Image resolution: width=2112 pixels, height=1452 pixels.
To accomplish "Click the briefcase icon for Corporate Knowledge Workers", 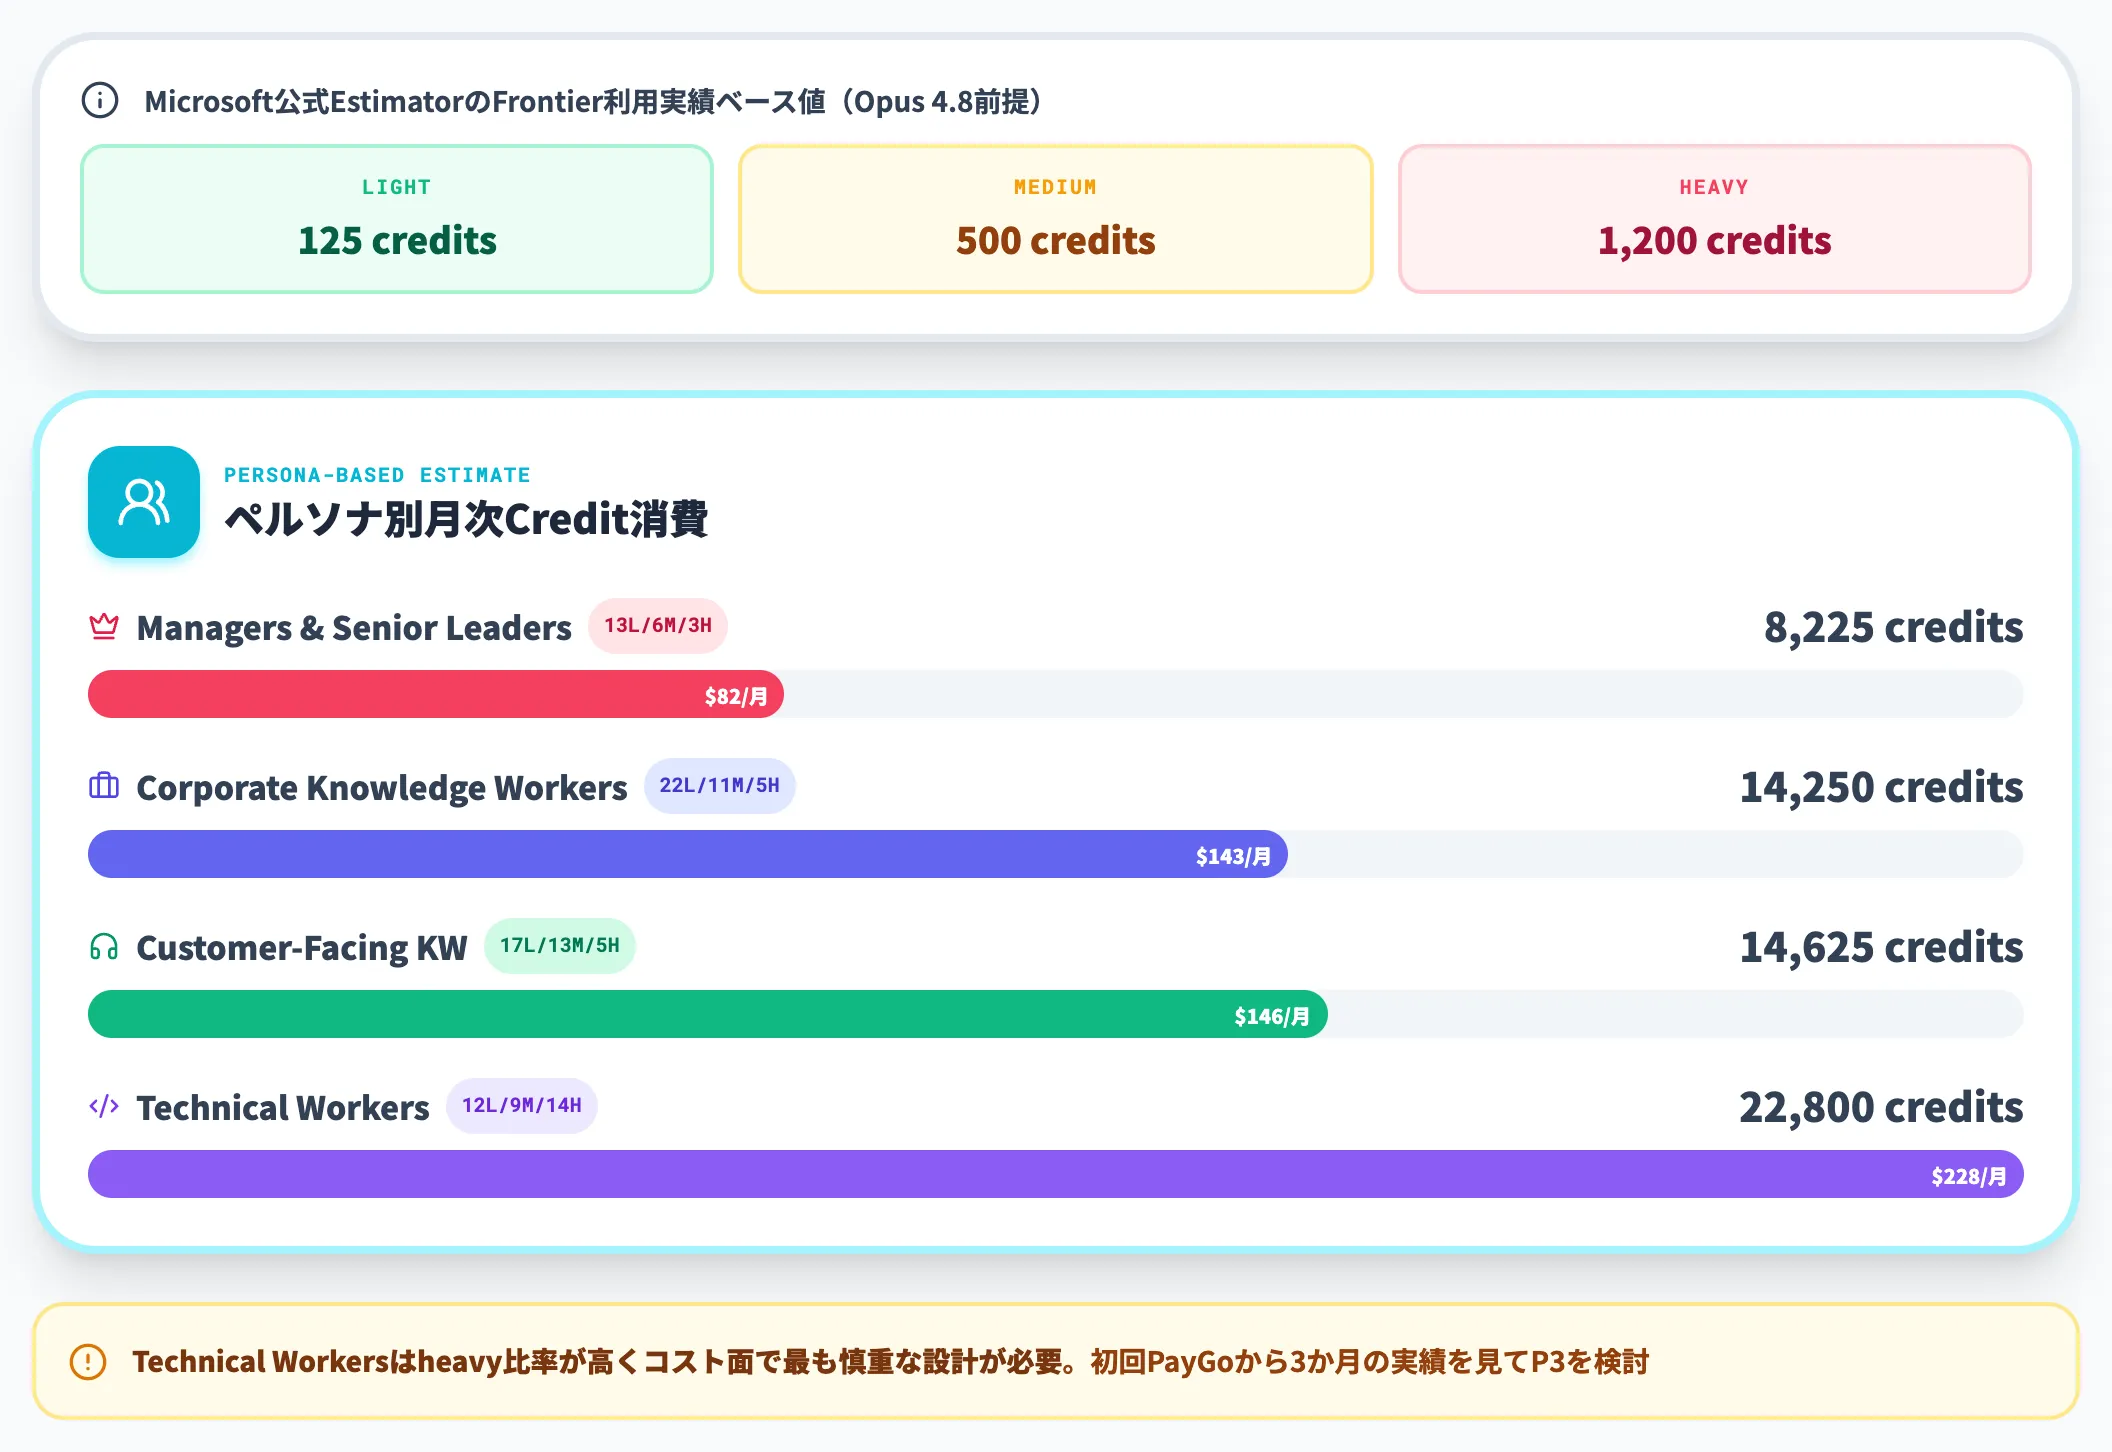I will tap(104, 786).
